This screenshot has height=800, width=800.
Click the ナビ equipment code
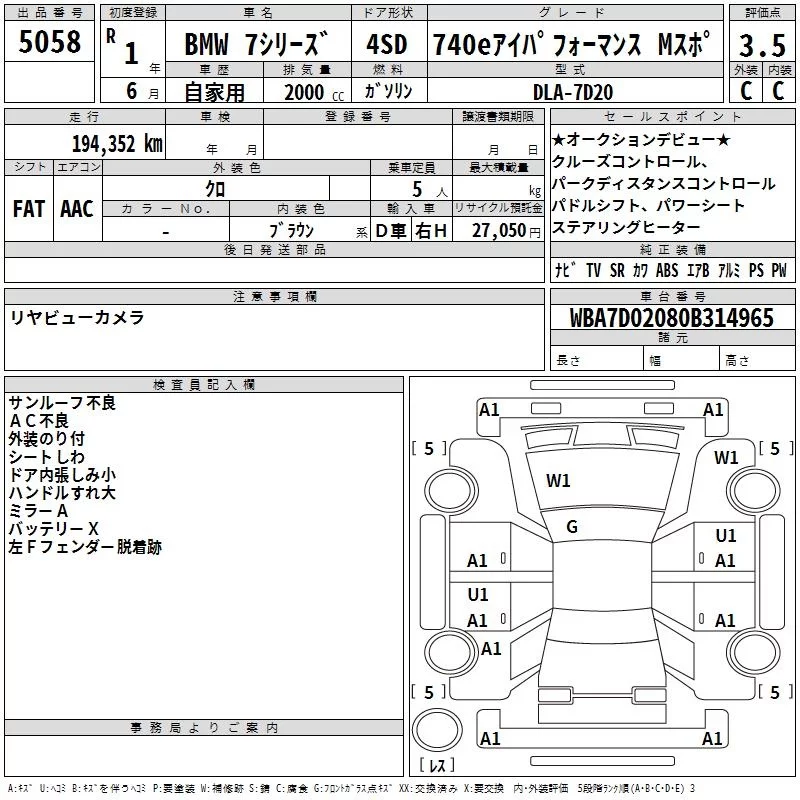[x=566, y=270]
